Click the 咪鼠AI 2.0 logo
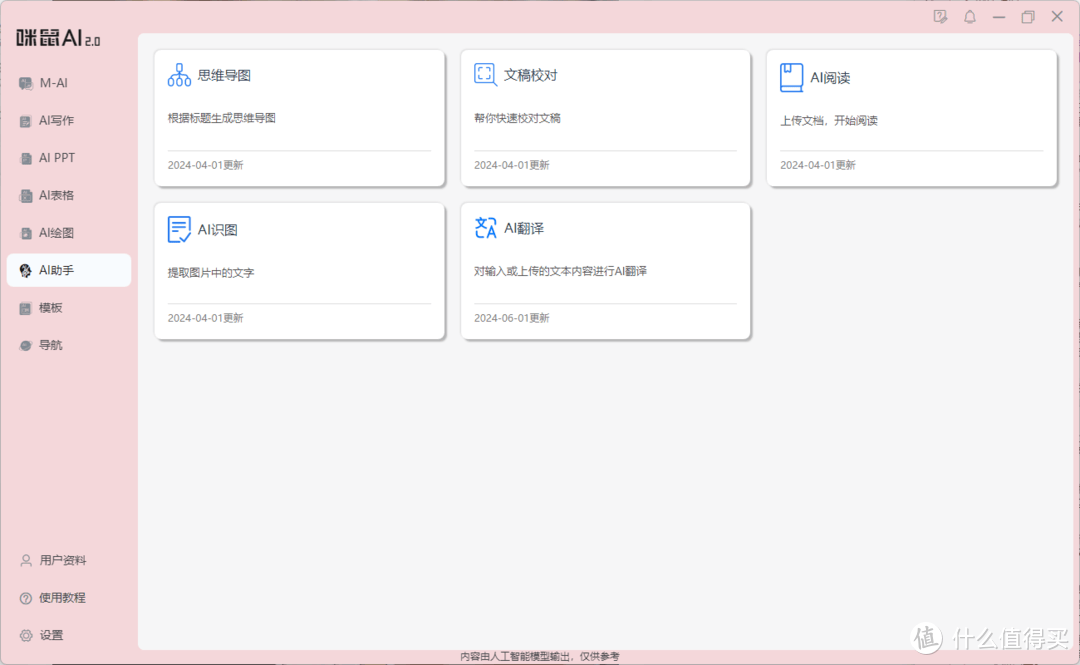 point(58,39)
